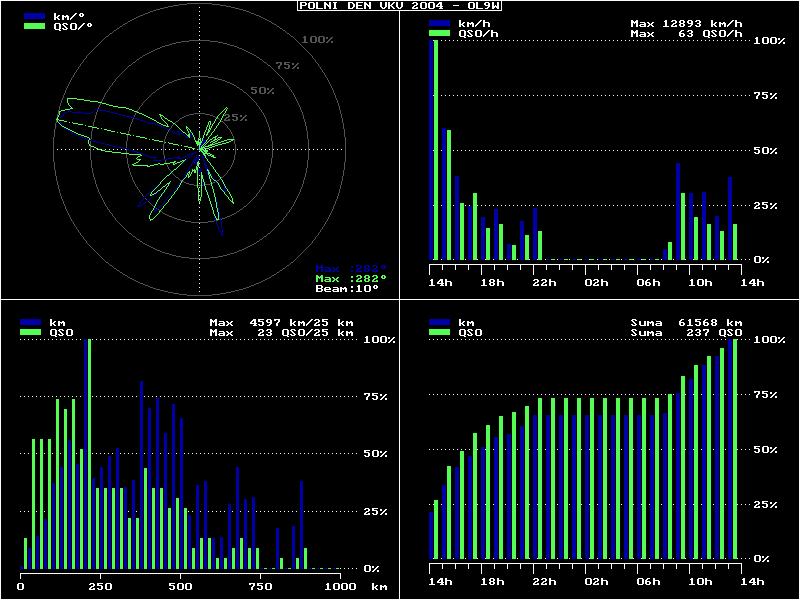
Task: Click the green QSO swatch in the cumulative Suma chart
Action: click(439, 333)
